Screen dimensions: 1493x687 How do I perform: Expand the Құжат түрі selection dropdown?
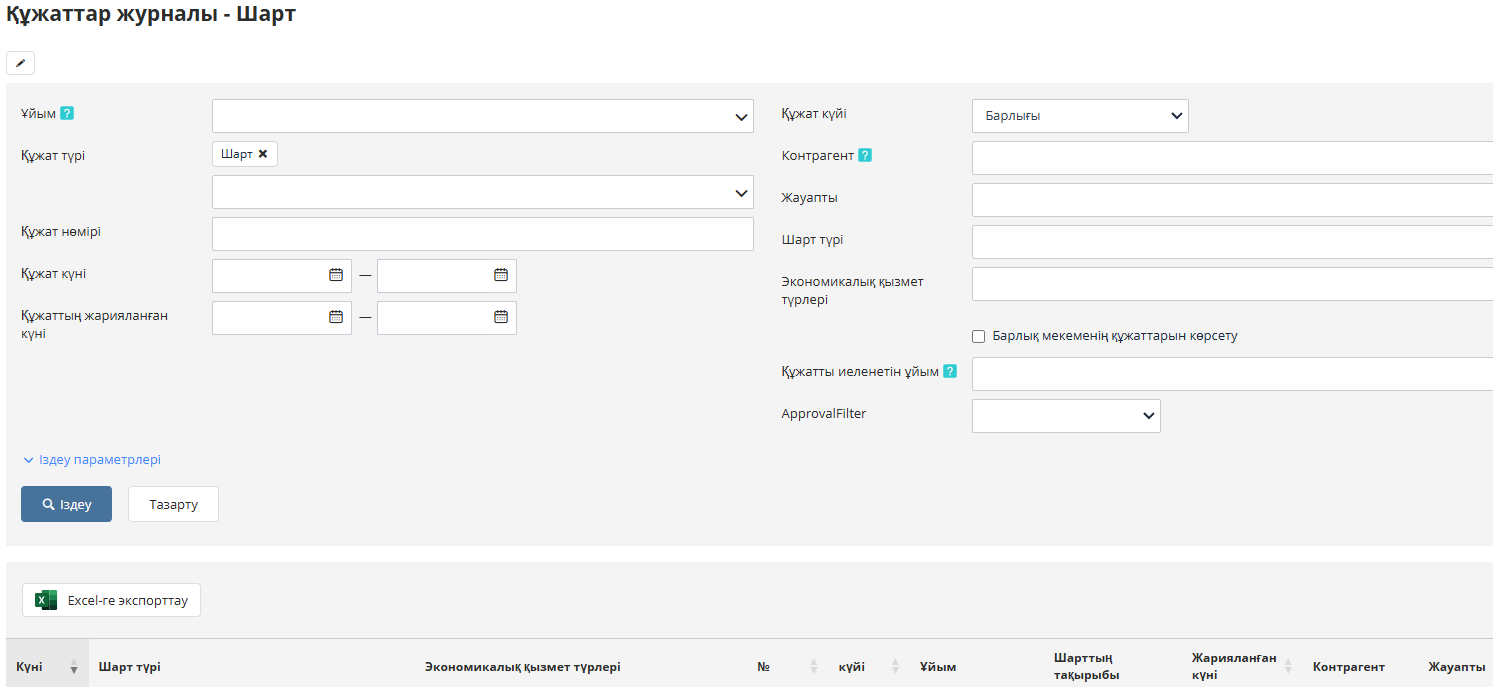click(x=482, y=192)
